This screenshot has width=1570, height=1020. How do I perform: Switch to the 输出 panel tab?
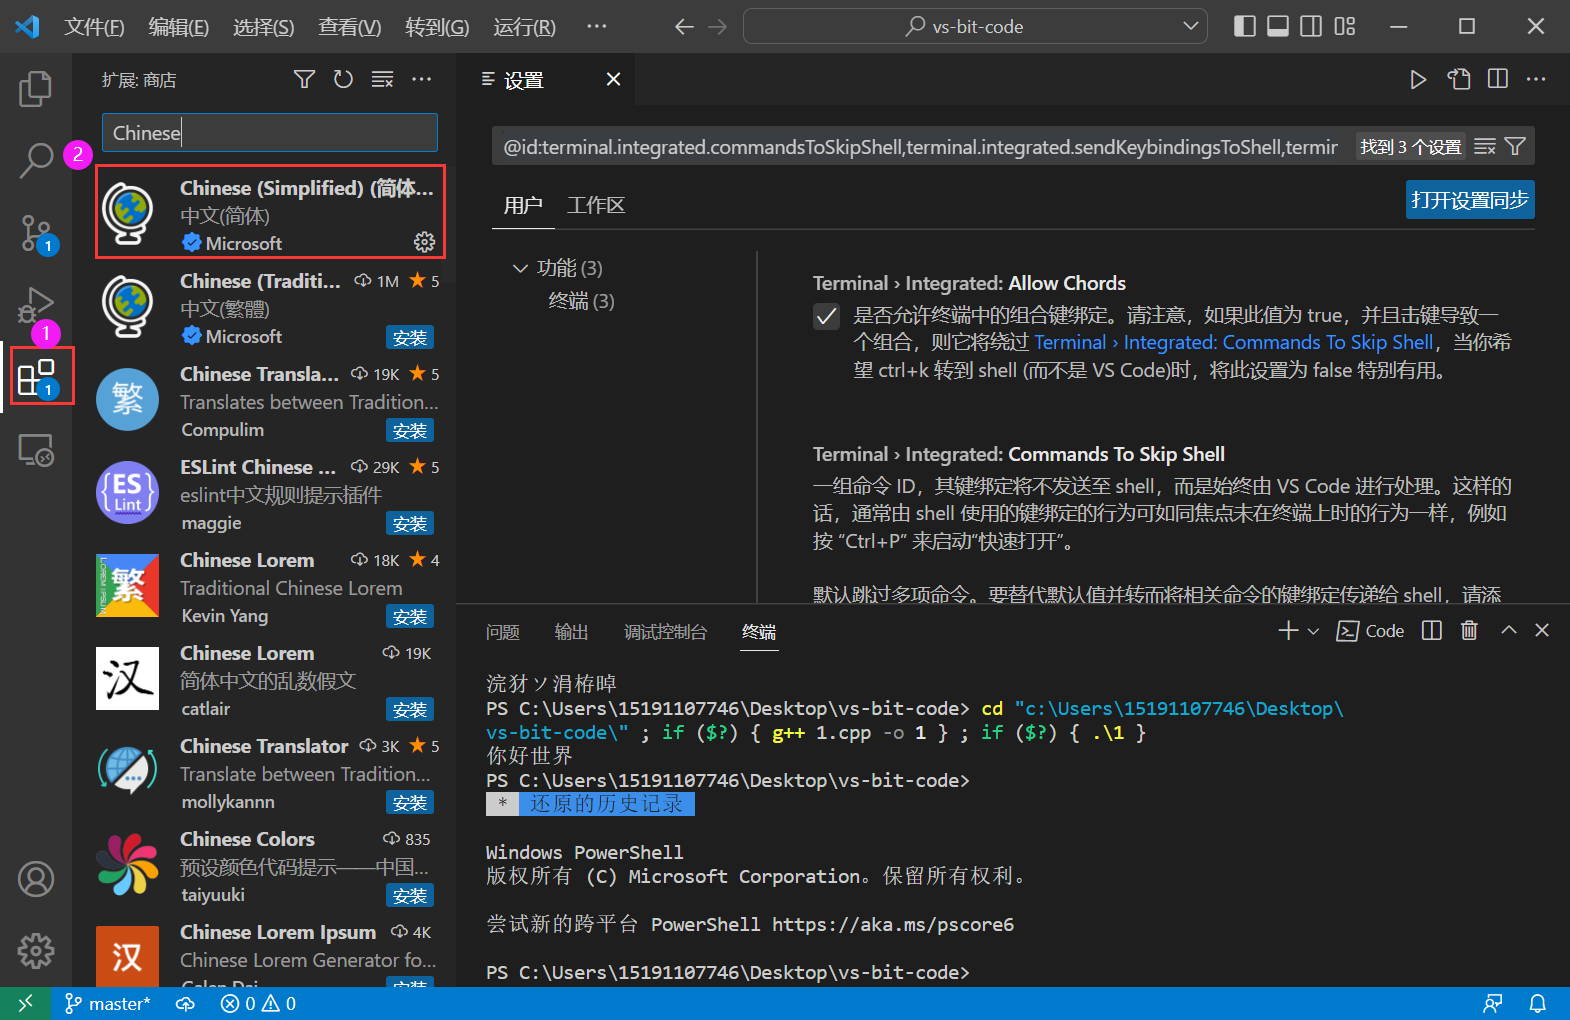coord(571,632)
